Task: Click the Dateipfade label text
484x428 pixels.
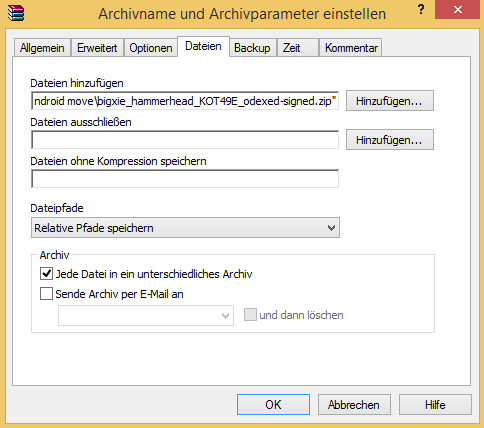Action: click(x=57, y=208)
